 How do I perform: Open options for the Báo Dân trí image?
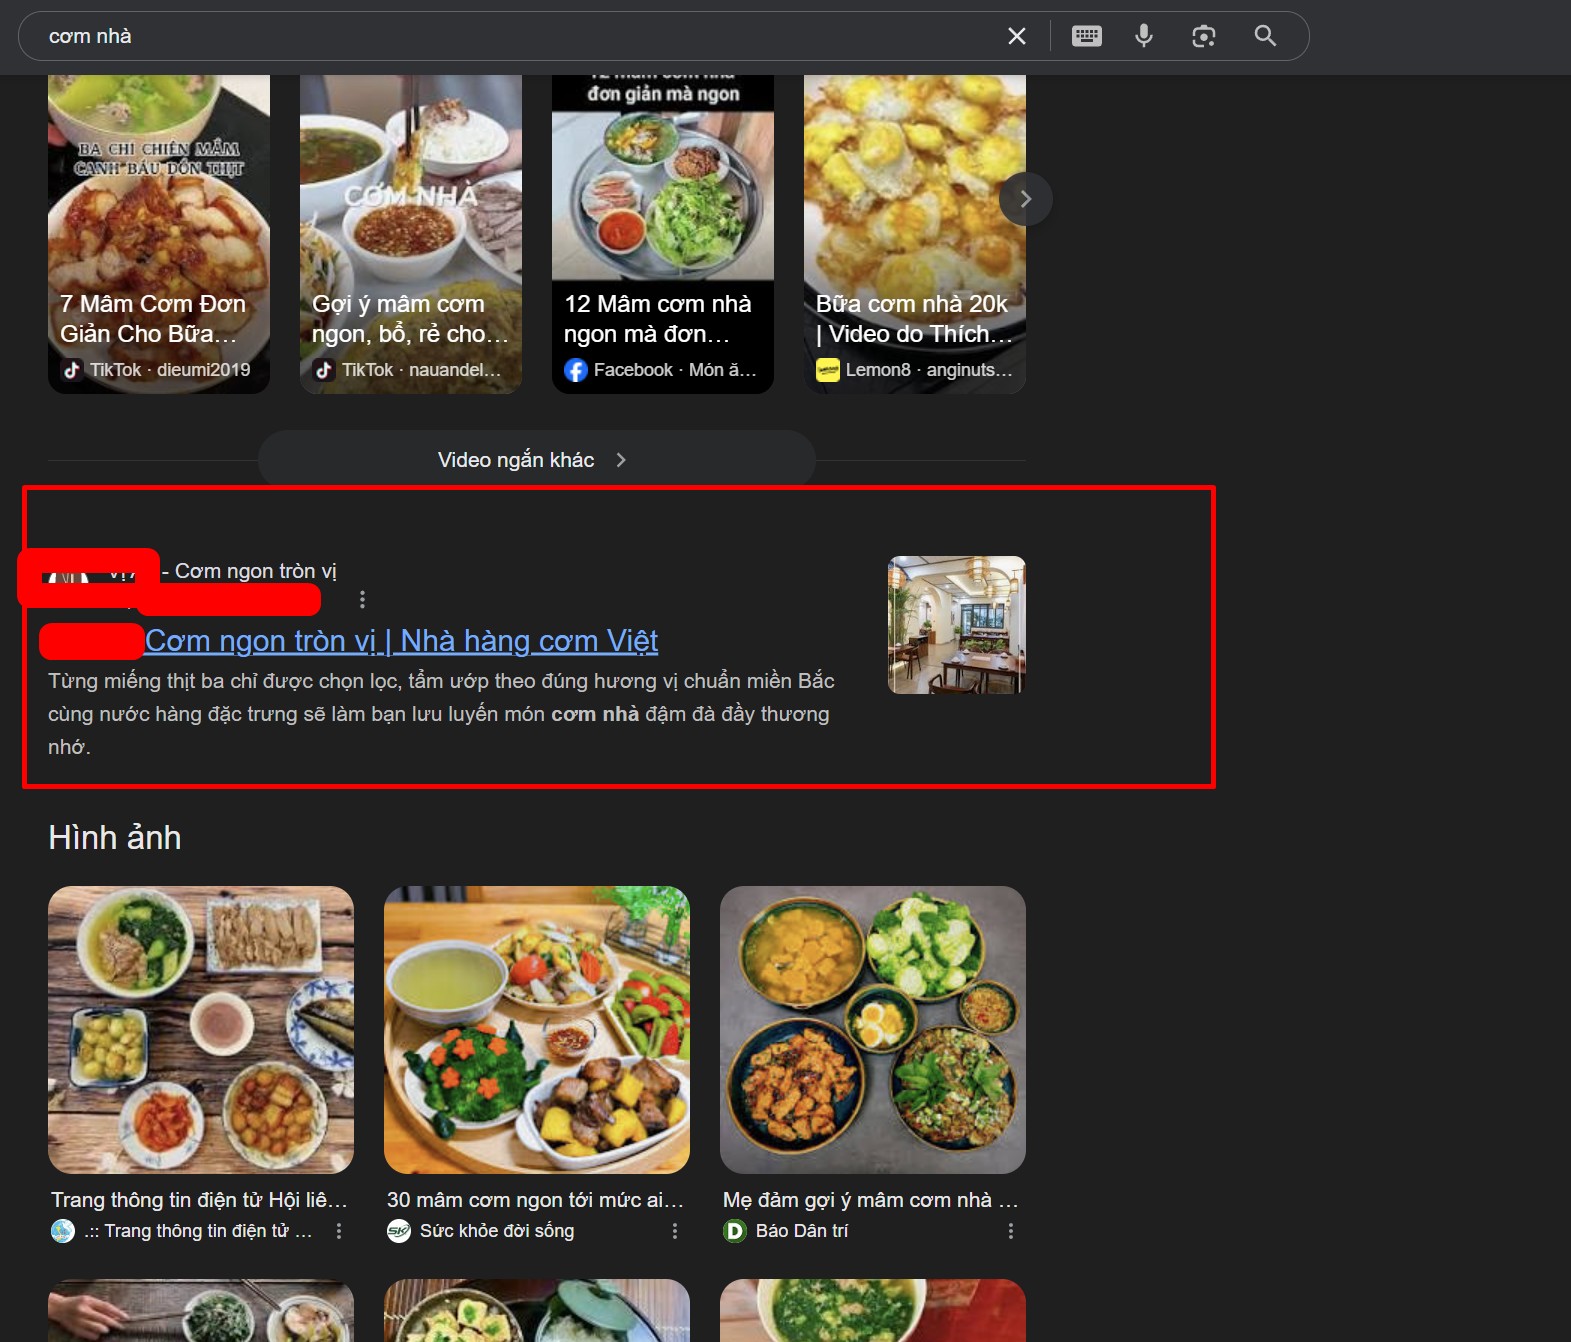(x=1011, y=1231)
